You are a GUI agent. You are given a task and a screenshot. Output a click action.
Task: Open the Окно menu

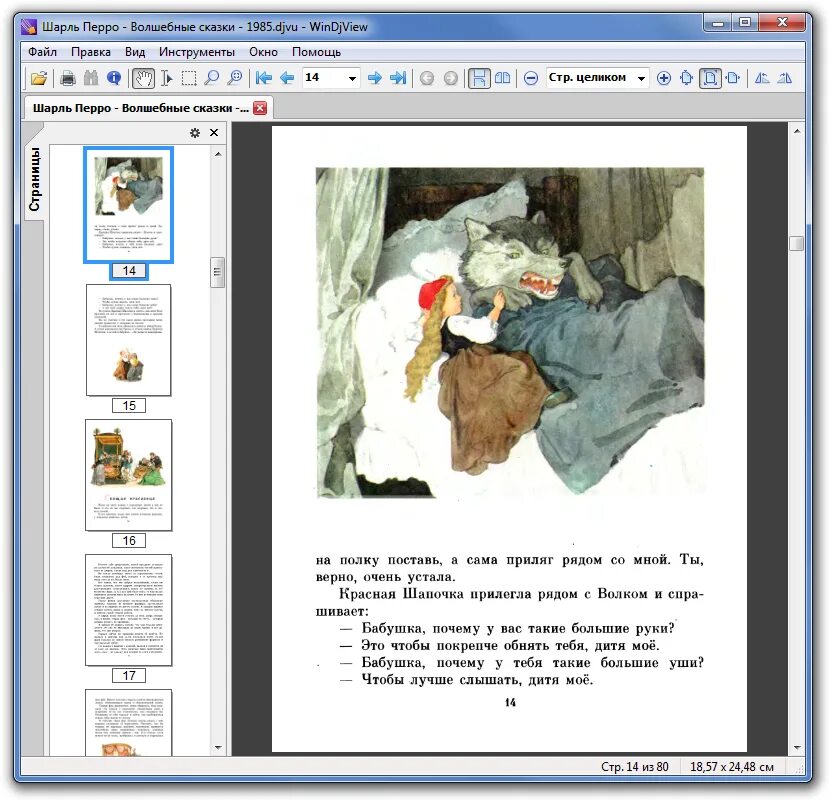263,52
